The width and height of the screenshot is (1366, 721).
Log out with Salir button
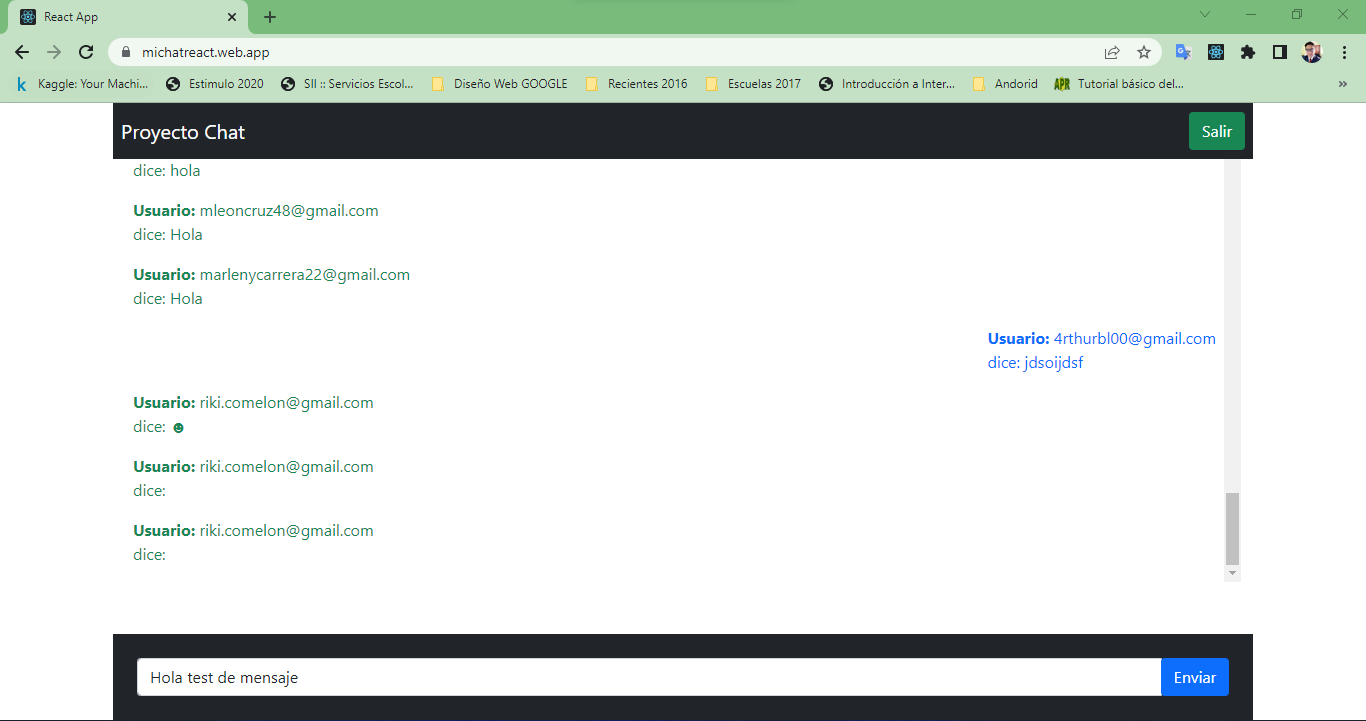click(x=1217, y=131)
